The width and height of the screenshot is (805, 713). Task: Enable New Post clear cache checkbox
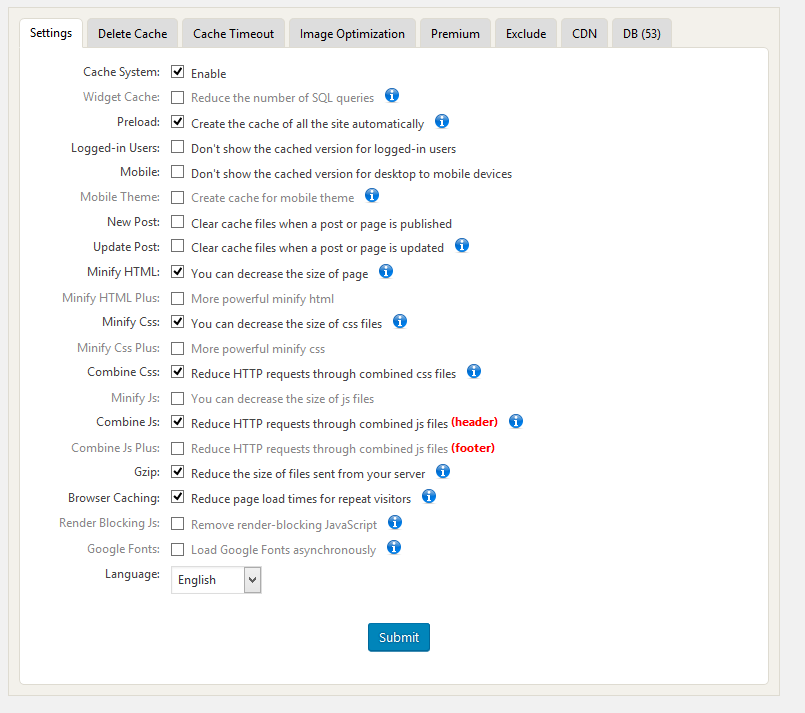178,222
